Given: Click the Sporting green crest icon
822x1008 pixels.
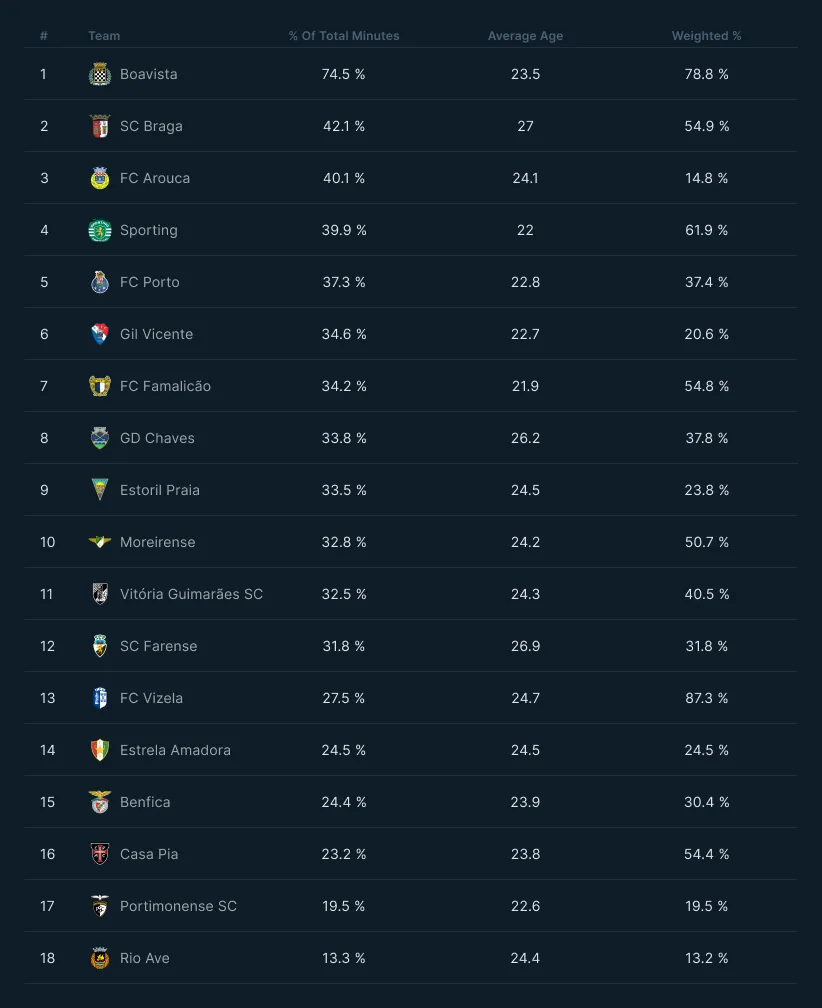Looking at the screenshot, I should click(x=100, y=230).
